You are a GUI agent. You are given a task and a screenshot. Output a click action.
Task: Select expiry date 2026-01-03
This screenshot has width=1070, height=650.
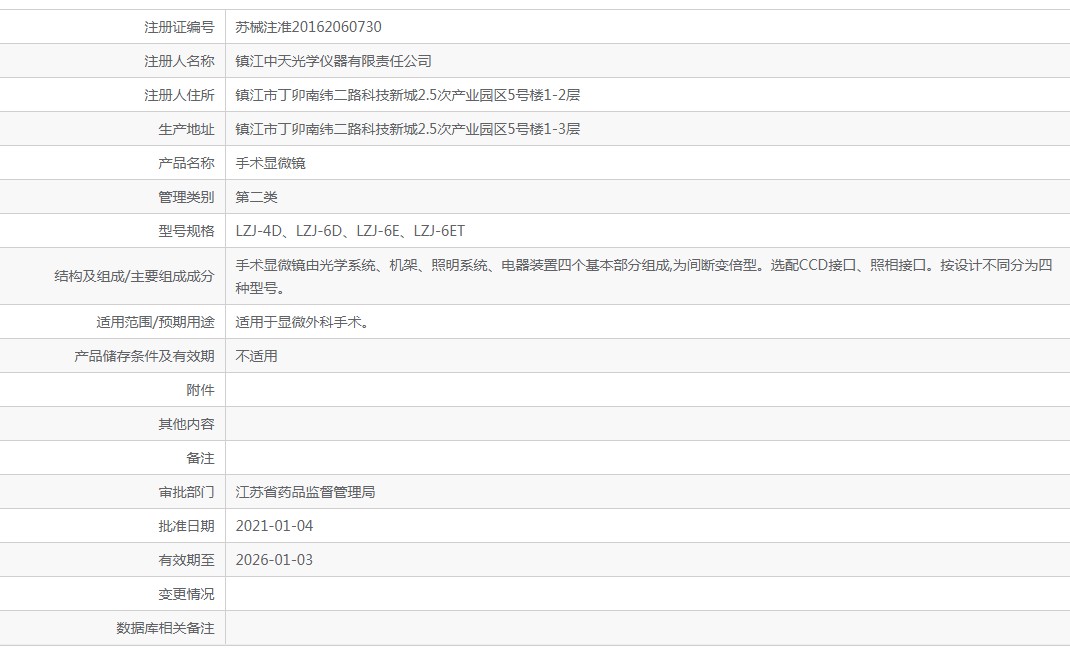point(274,560)
